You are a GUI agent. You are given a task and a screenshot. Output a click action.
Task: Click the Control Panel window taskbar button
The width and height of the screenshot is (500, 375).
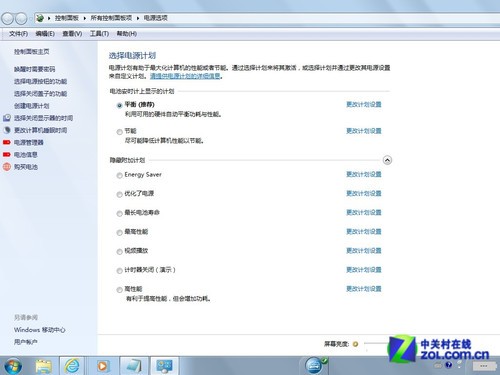coord(164,366)
